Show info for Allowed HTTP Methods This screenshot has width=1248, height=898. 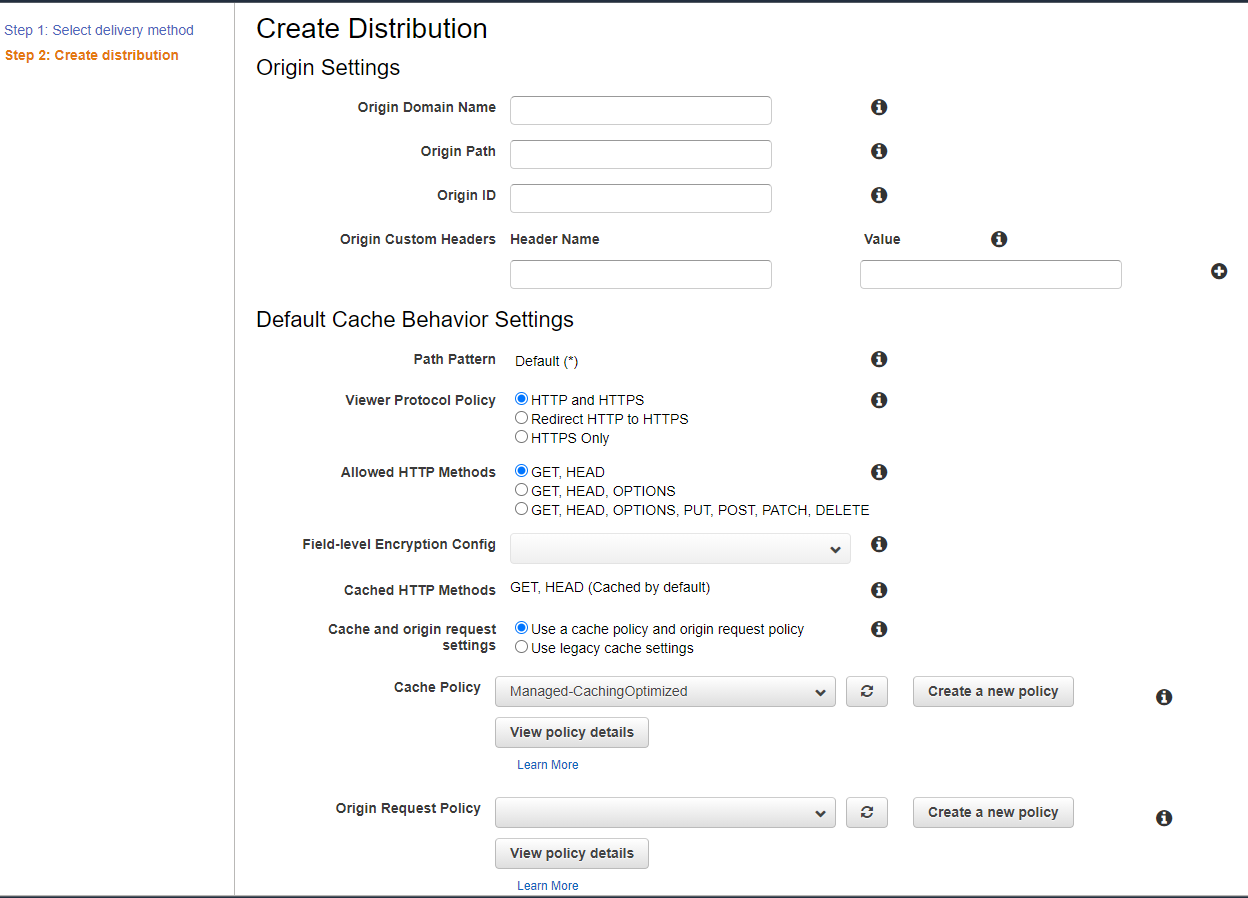[x=879, y=472]
